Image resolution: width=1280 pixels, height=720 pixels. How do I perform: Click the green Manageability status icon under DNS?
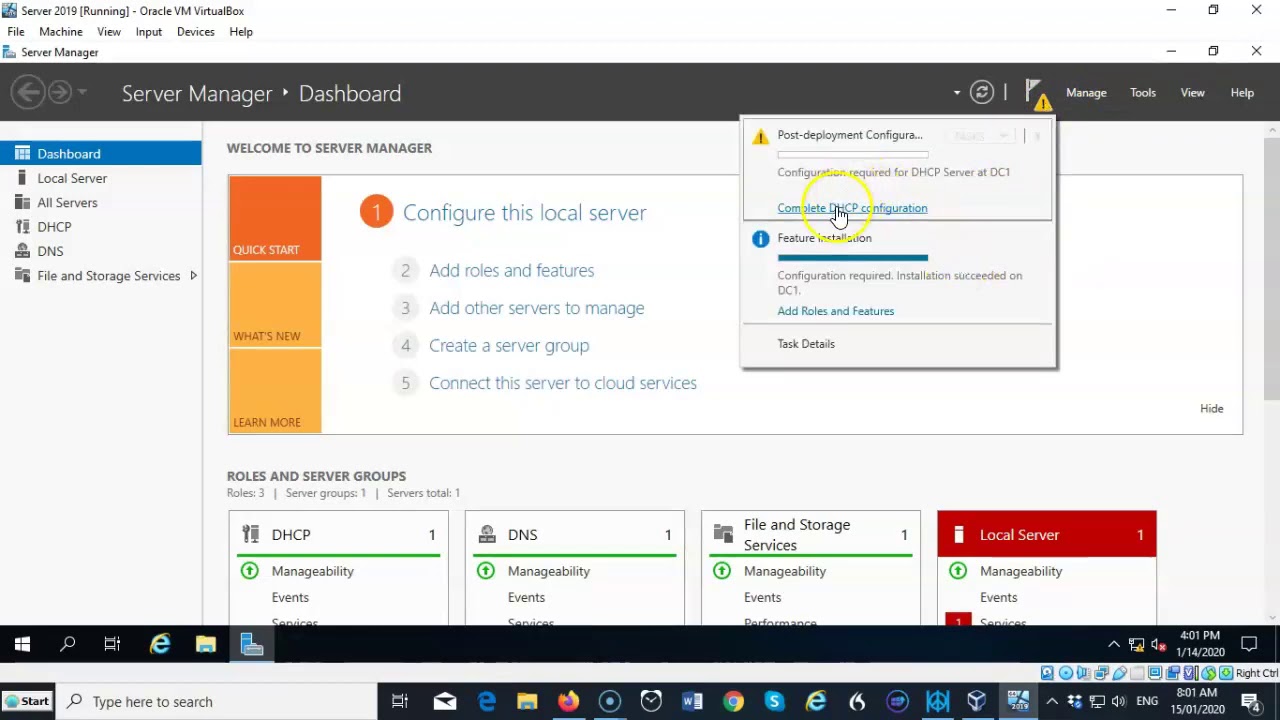(x=486, y=571)
